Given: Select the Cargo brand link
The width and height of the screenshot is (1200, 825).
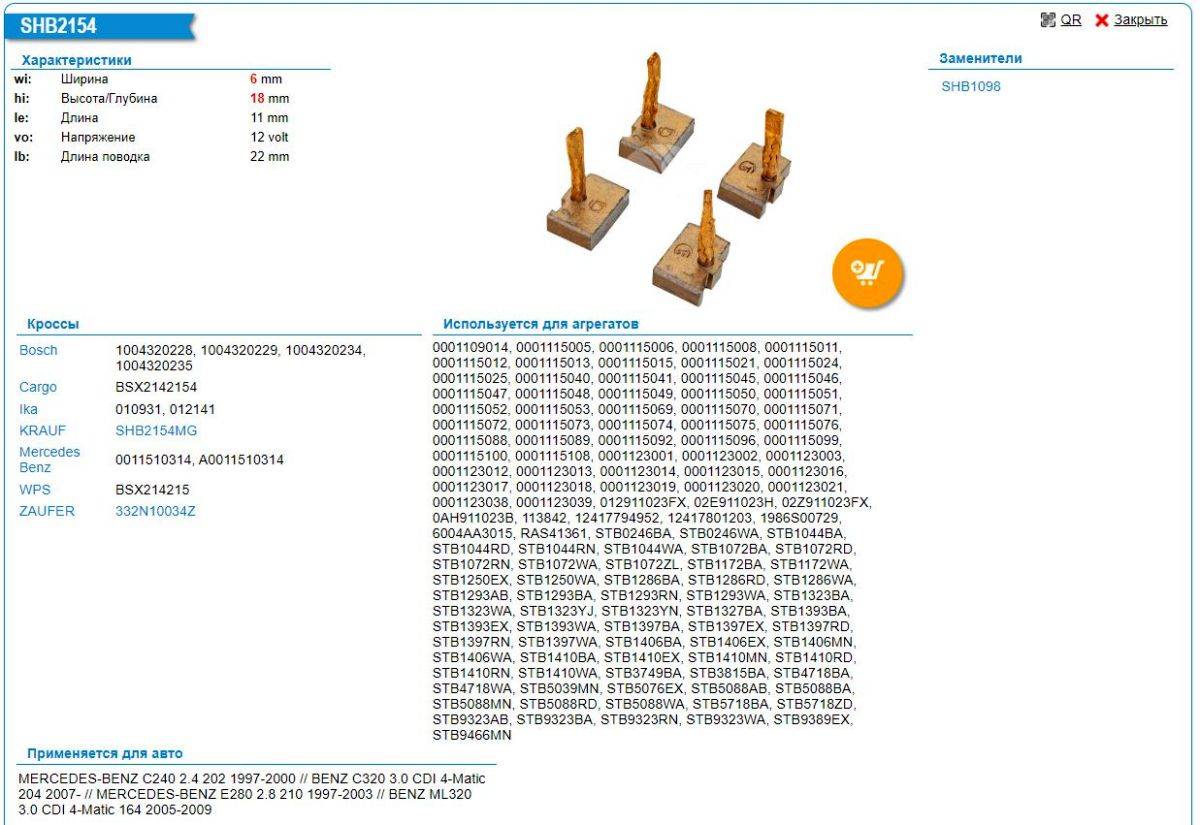Looking at the screenshot, I should [x=38, y=387].
